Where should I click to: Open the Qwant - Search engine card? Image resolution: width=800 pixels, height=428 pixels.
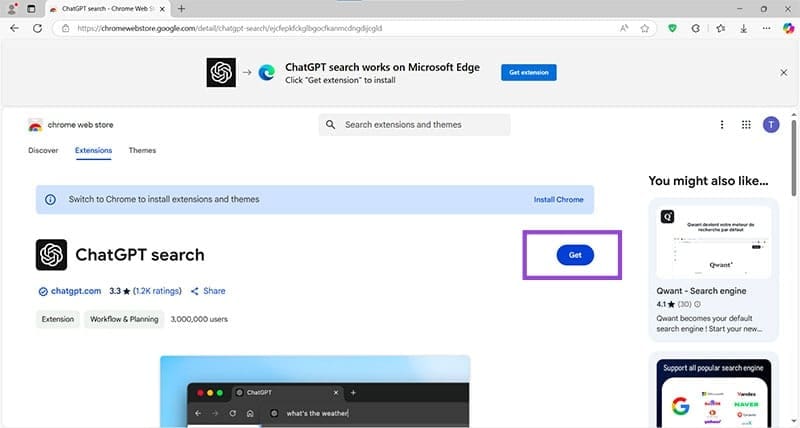[x=713, y=270]
